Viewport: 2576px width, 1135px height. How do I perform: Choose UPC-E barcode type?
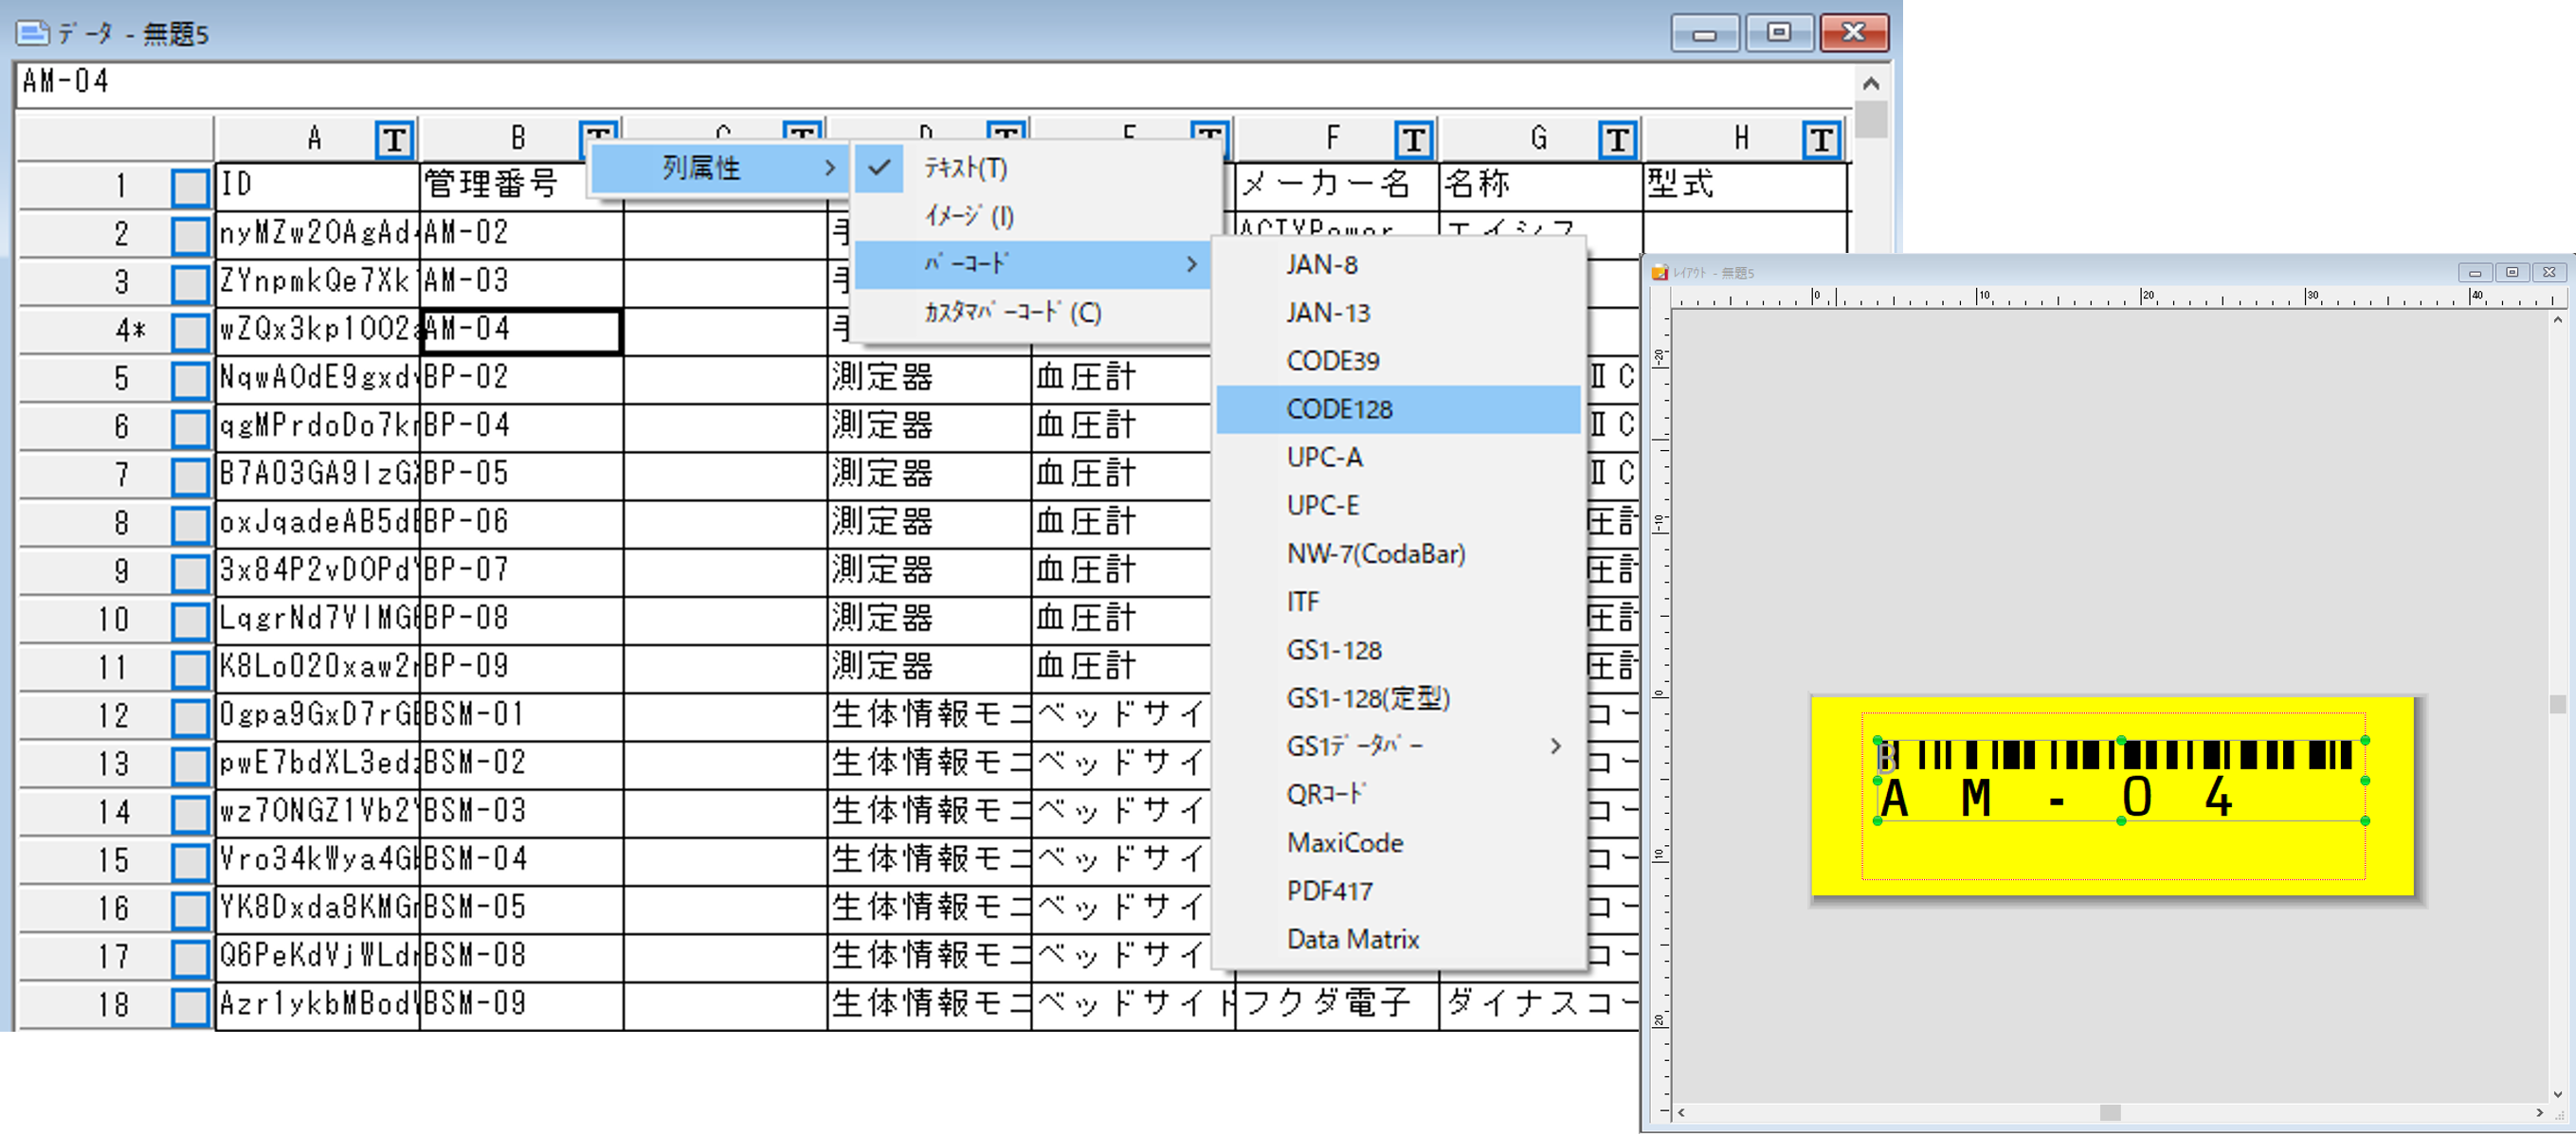(1398, 505)
